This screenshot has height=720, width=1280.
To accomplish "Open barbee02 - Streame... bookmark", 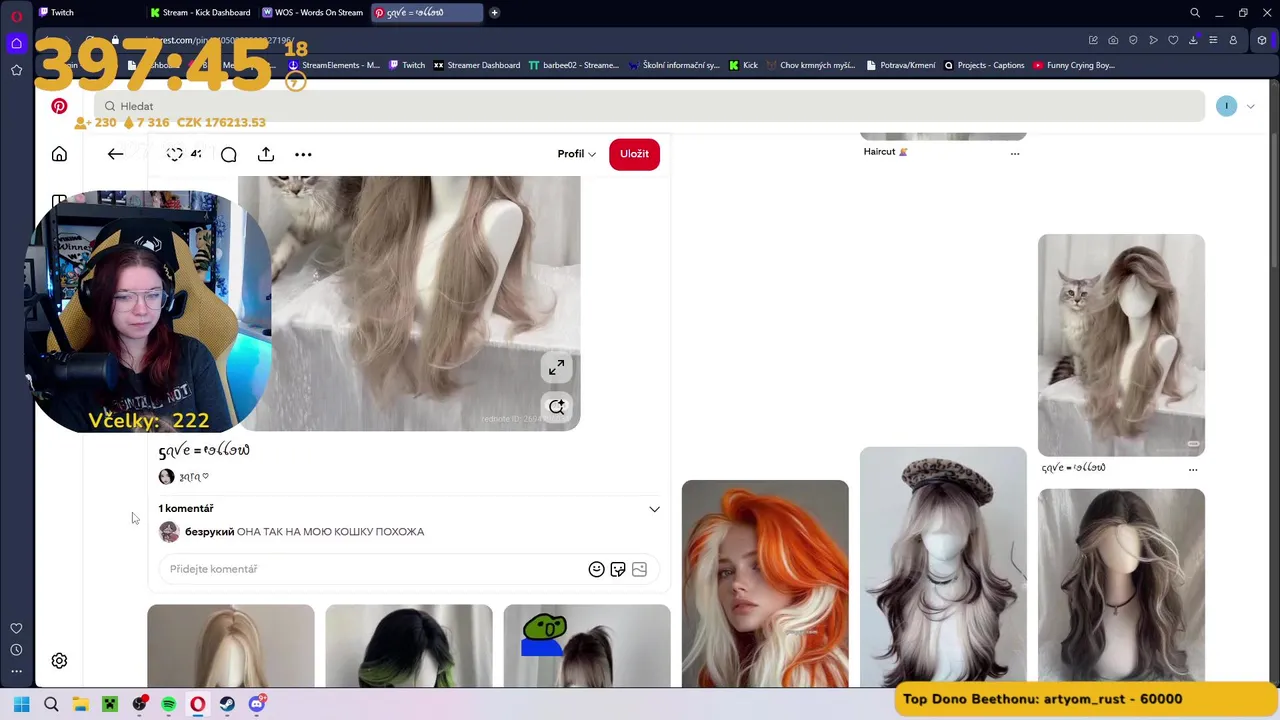I will (x=573, y=65).
